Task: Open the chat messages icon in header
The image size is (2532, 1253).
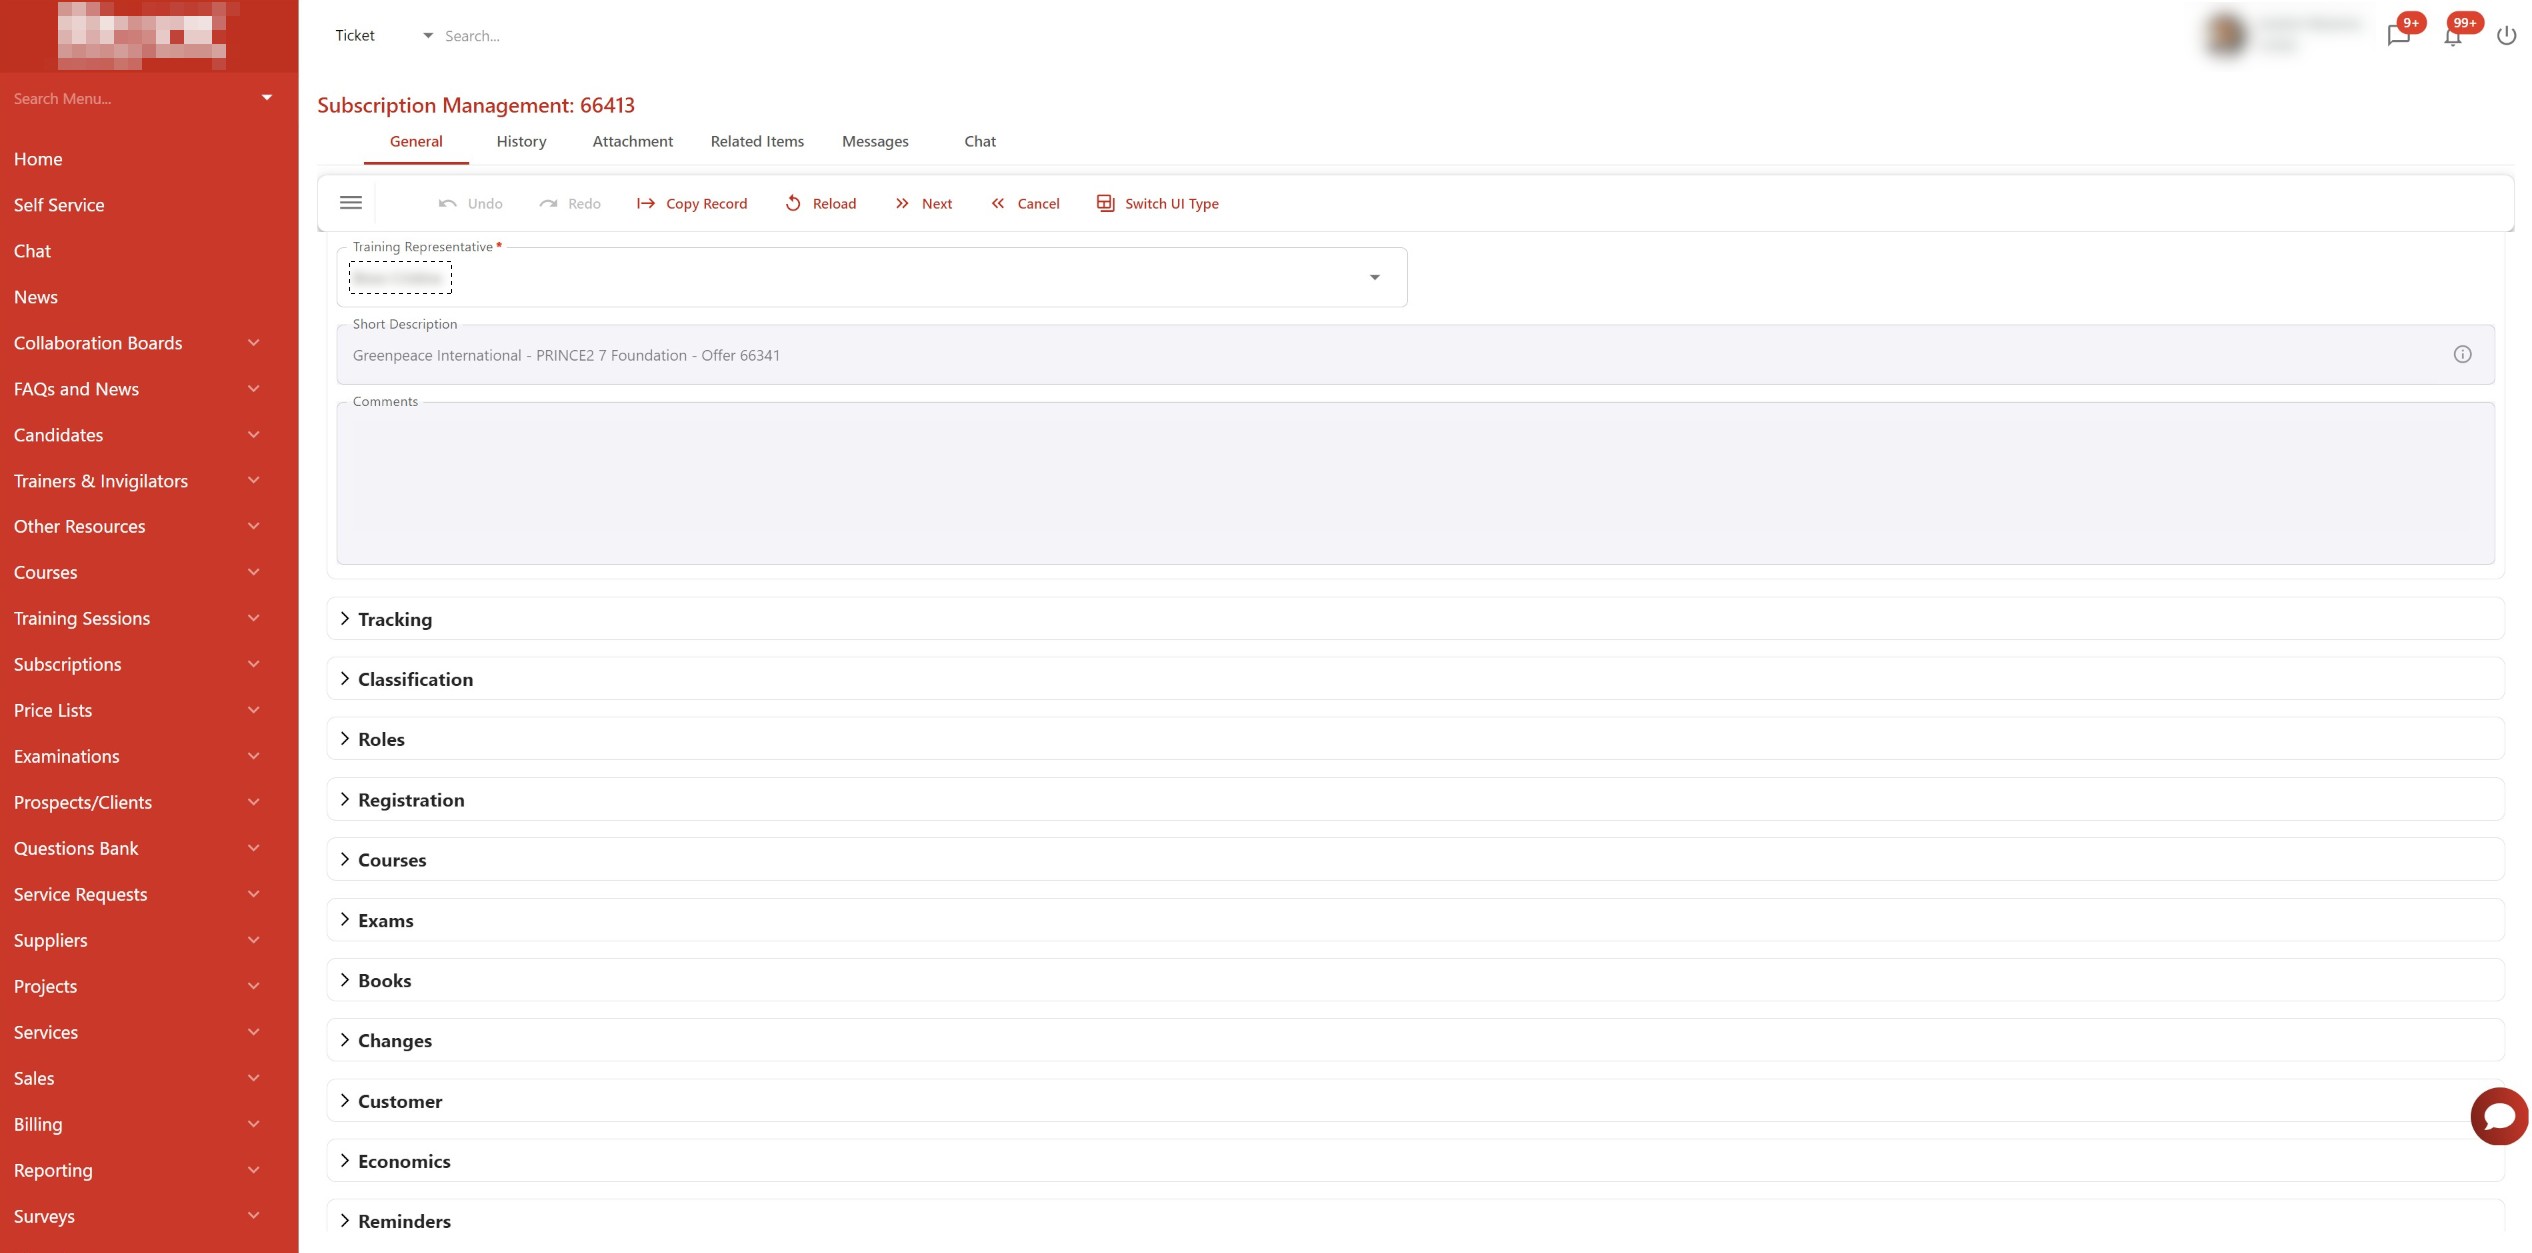Action: pyautogui.click(x=2398, y=36)
